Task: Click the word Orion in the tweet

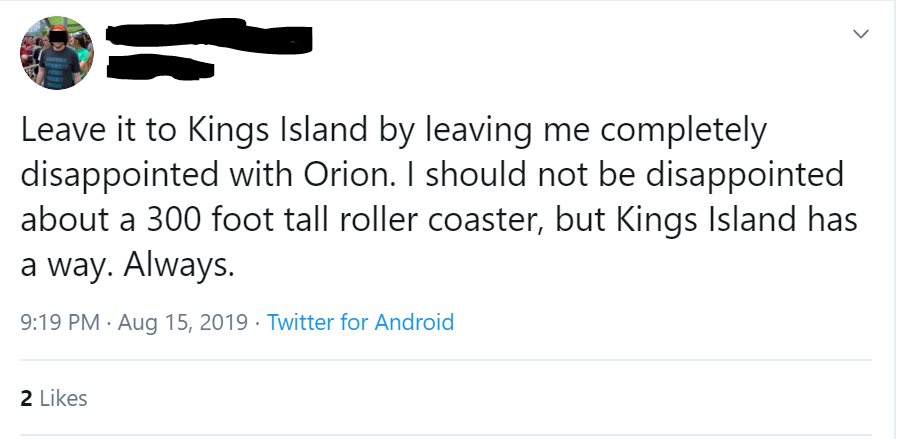Action: coord(337,174)
